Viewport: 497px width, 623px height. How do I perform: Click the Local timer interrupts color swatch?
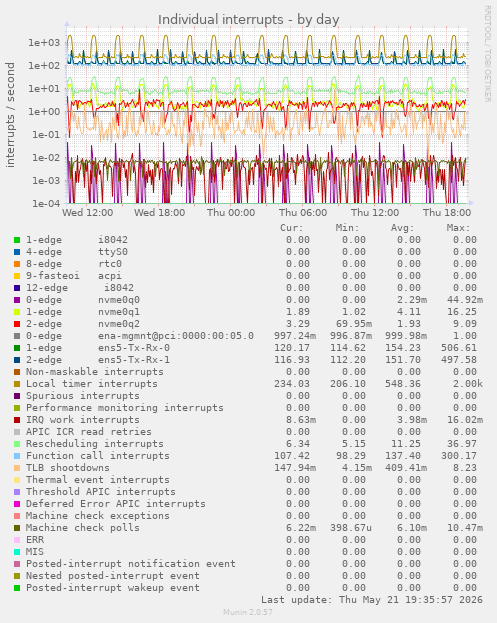coord(17,384)
